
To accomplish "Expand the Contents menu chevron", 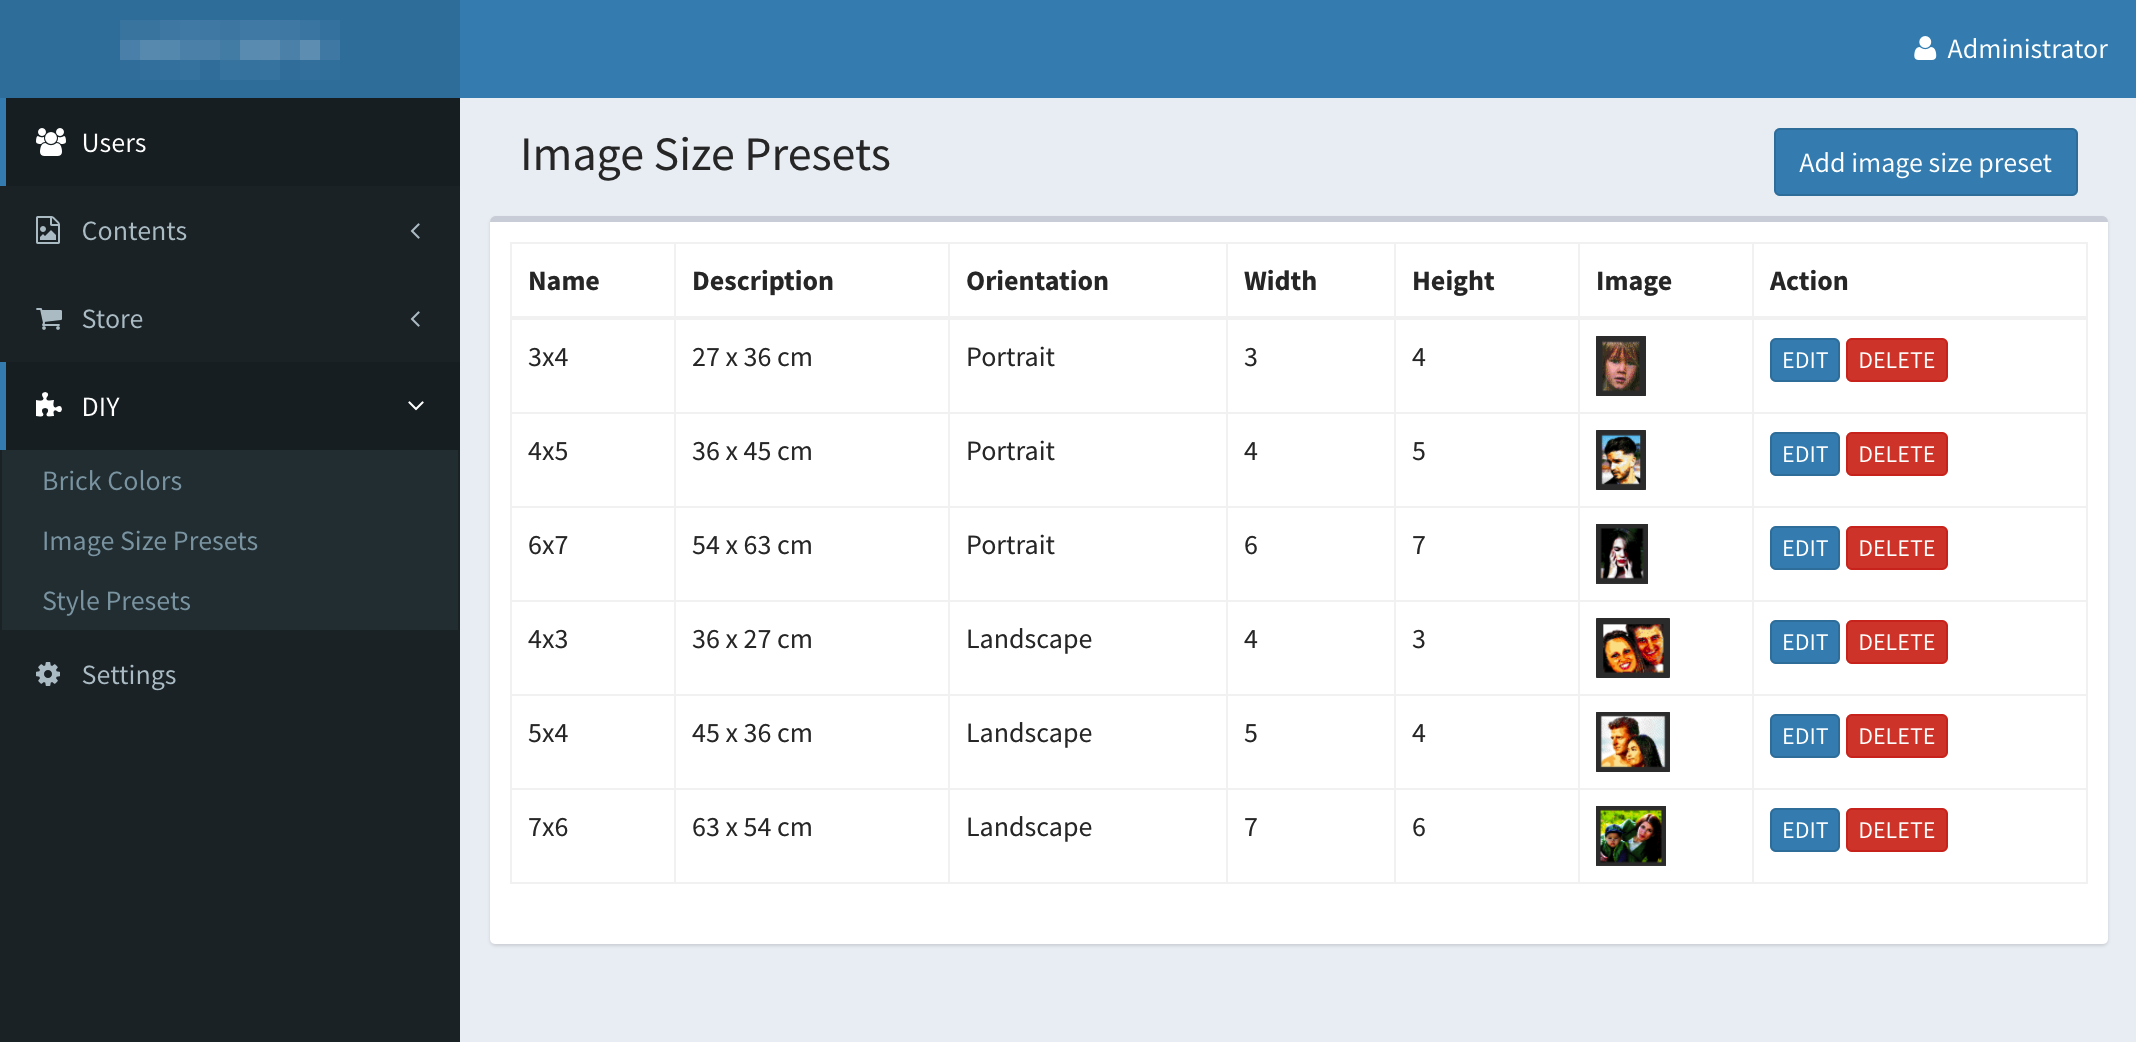I will tap(416, 231).
